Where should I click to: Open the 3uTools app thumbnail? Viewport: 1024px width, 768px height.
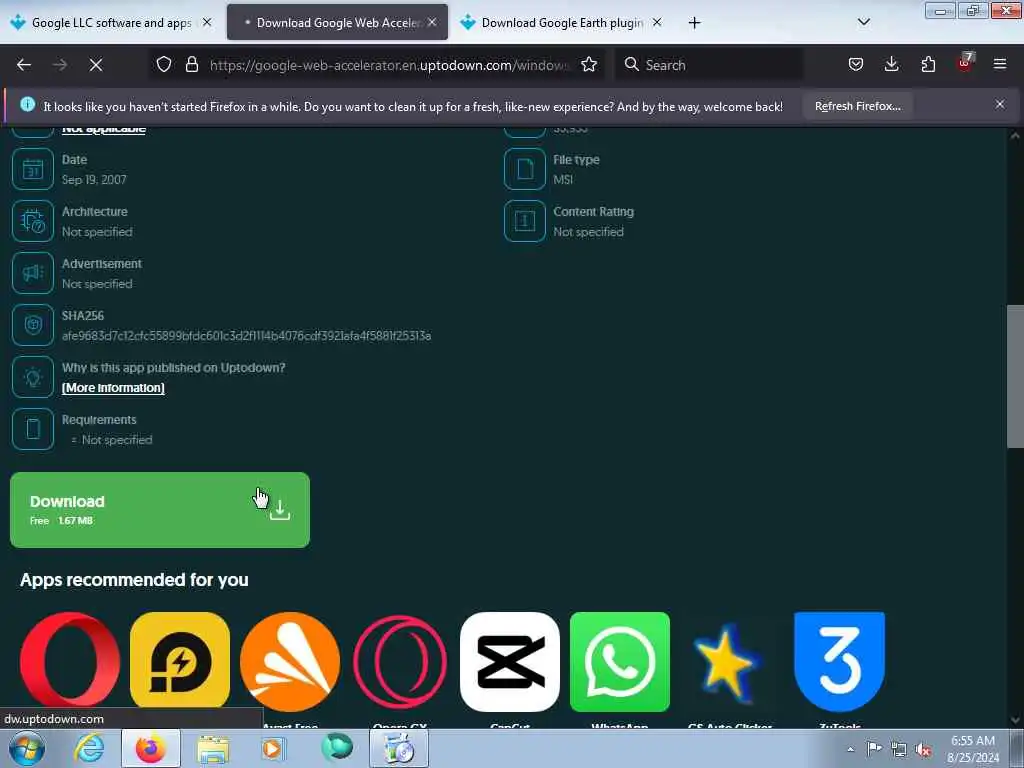pos(840,662)
